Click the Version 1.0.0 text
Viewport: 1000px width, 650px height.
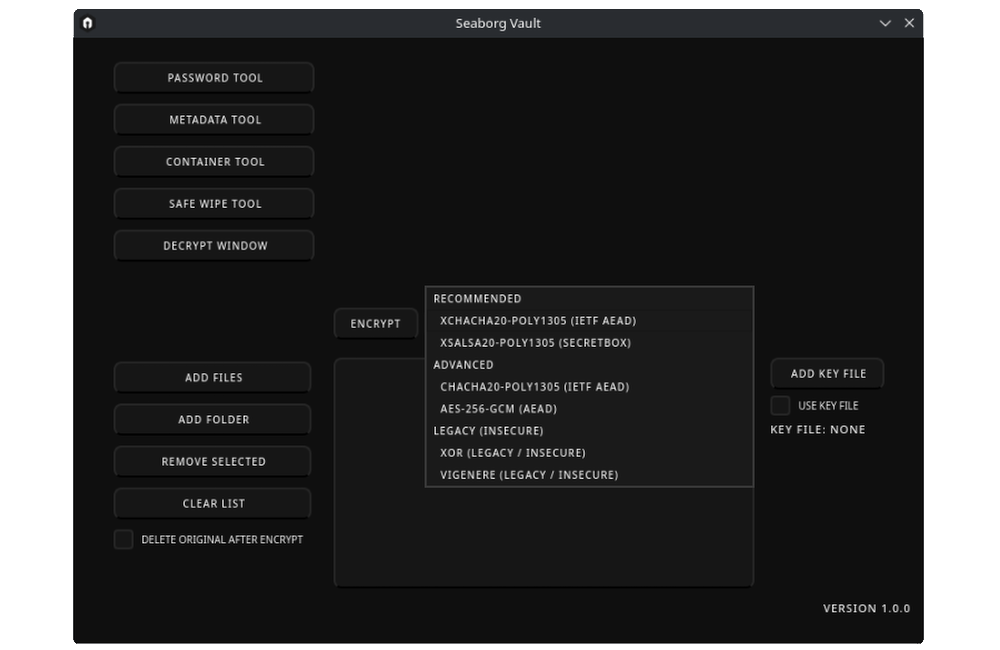coord(866,609)
